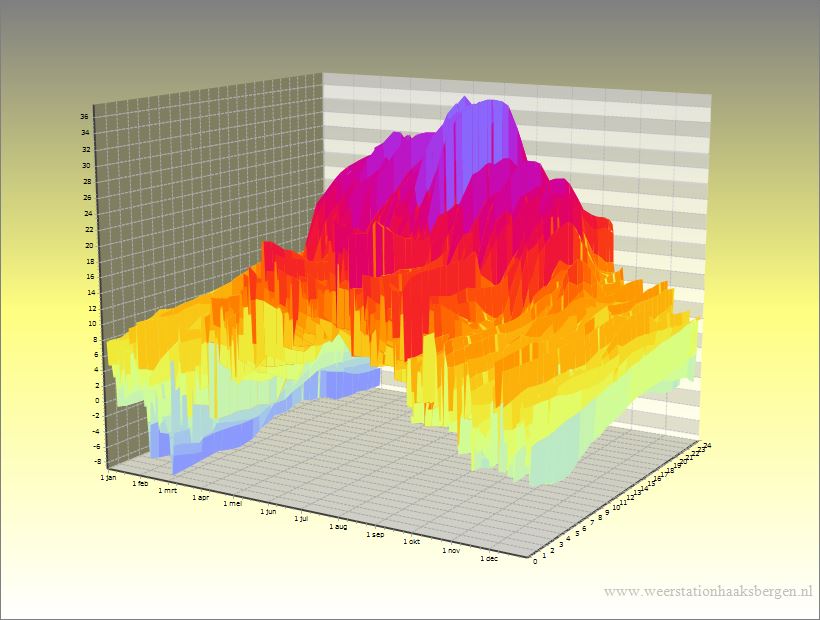
Task: Click hour 5 on the hour axis
Action: point(577,533)
